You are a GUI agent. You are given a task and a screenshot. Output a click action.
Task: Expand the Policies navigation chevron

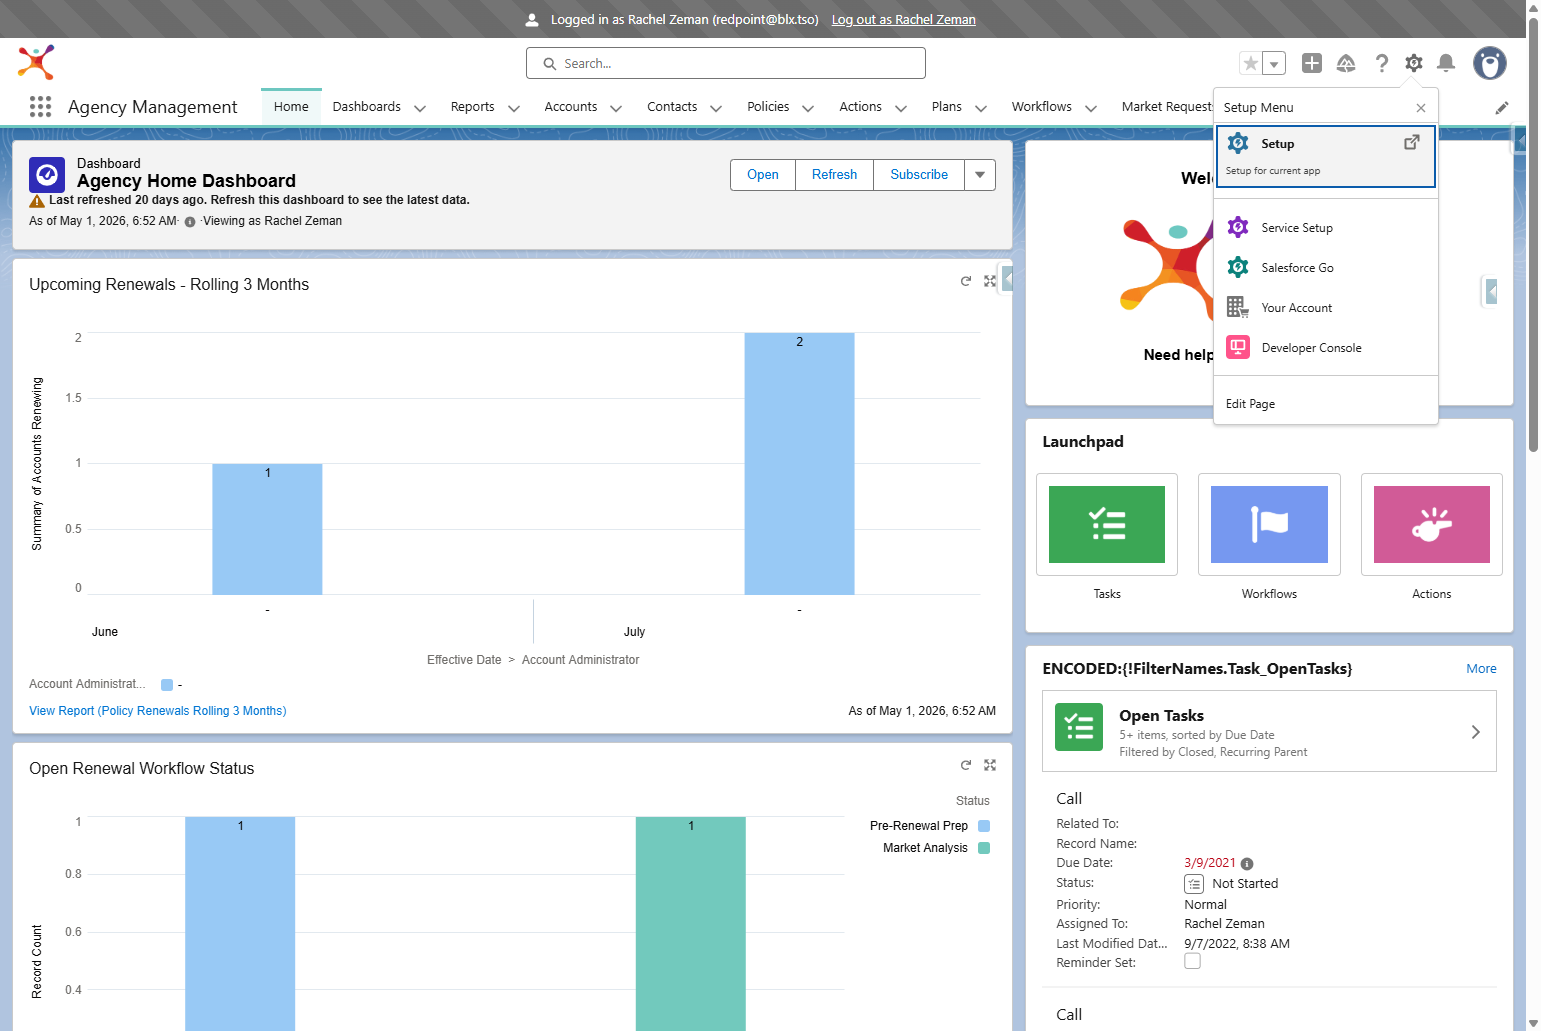tap(808, 108)
